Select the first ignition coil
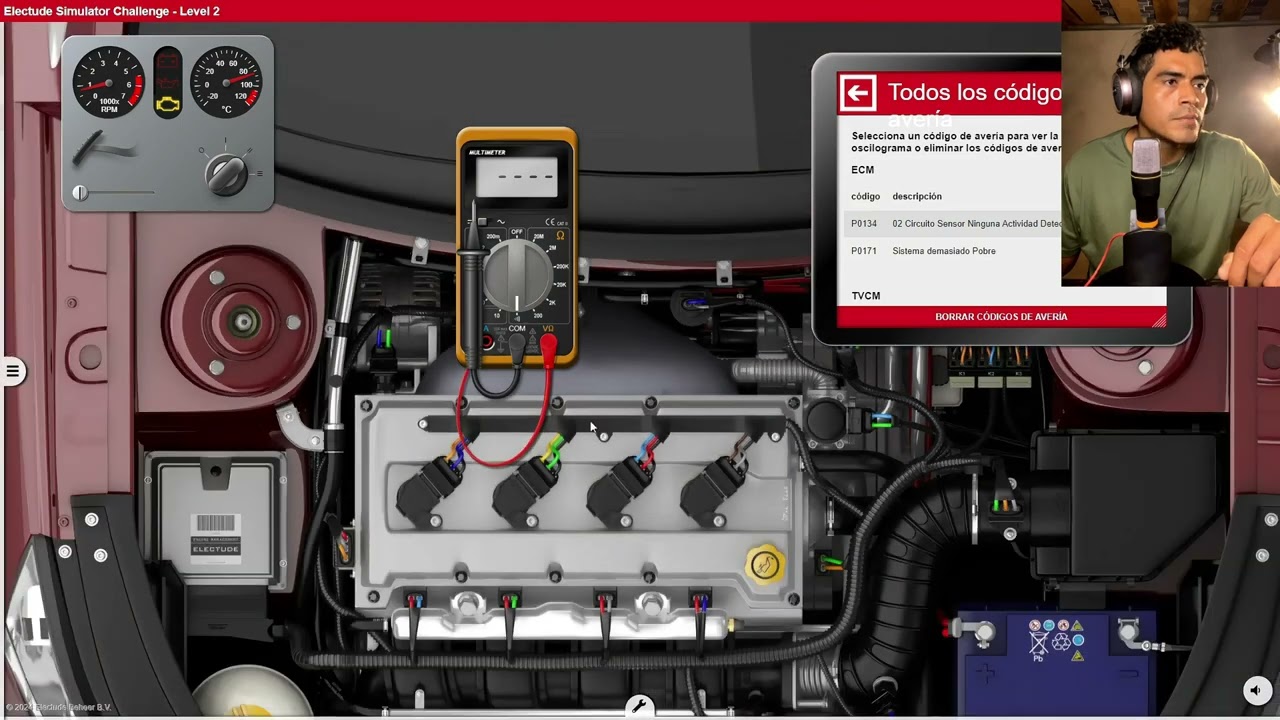The image size is (1280, 720). (x=430, y=490)
